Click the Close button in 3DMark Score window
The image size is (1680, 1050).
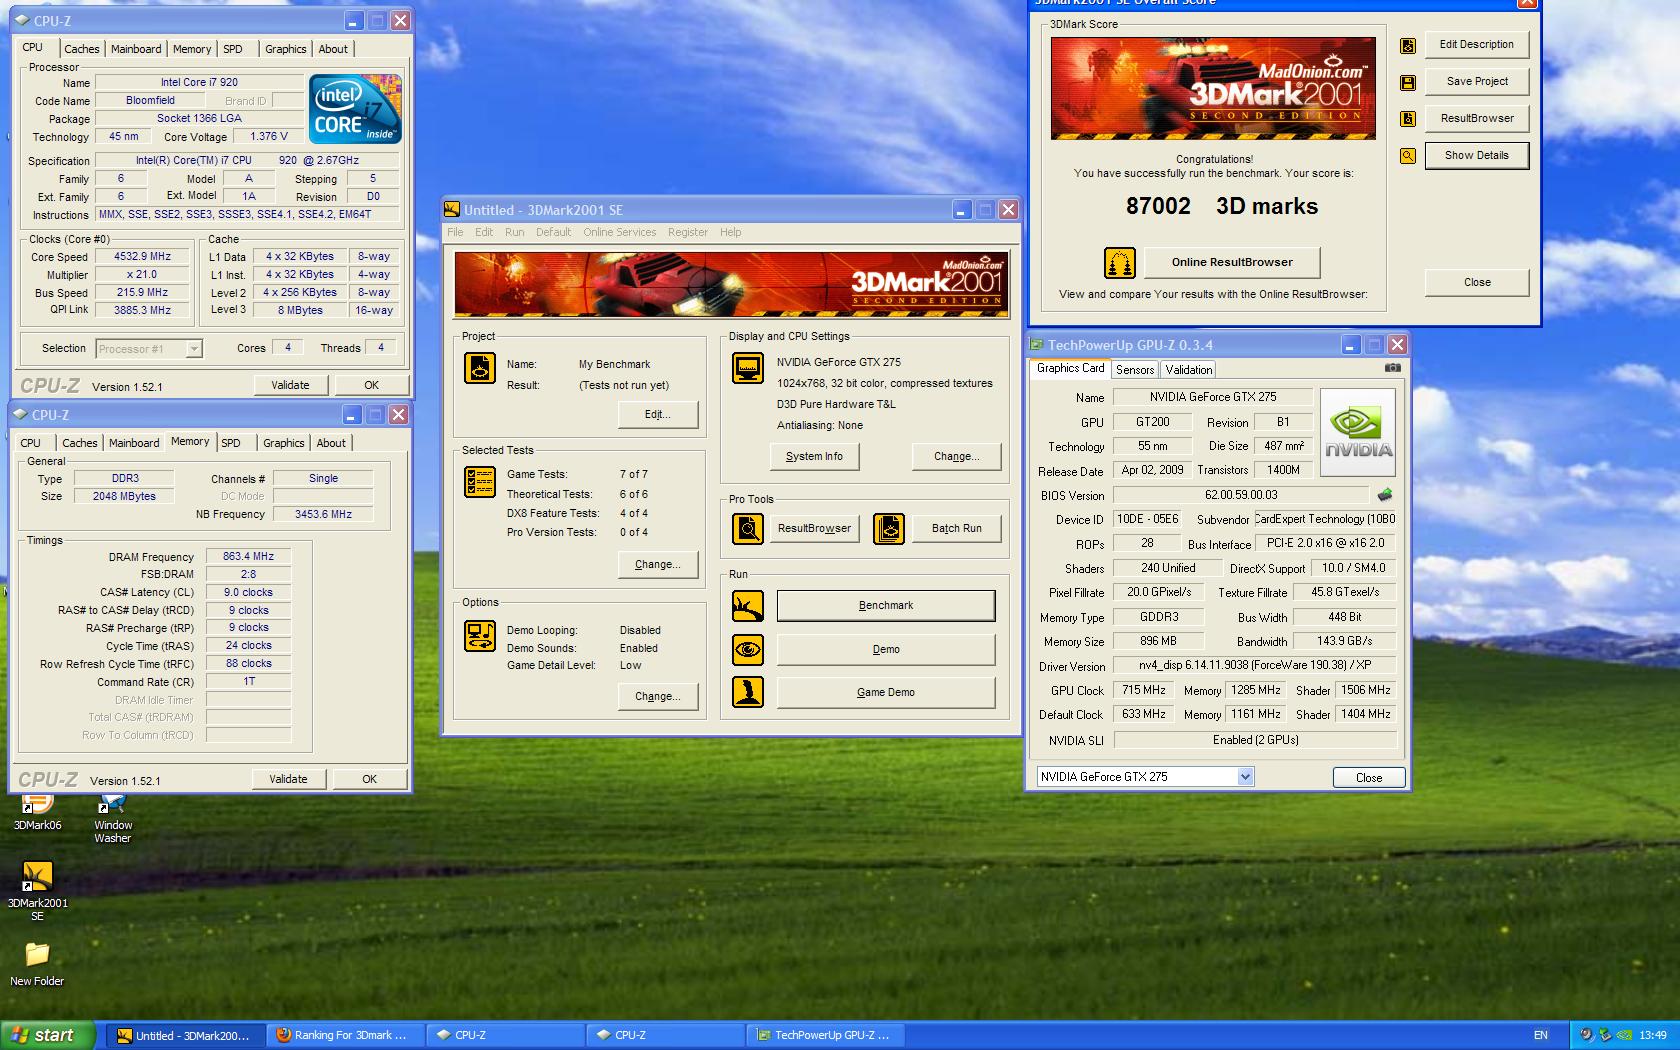pos(1477,283)
